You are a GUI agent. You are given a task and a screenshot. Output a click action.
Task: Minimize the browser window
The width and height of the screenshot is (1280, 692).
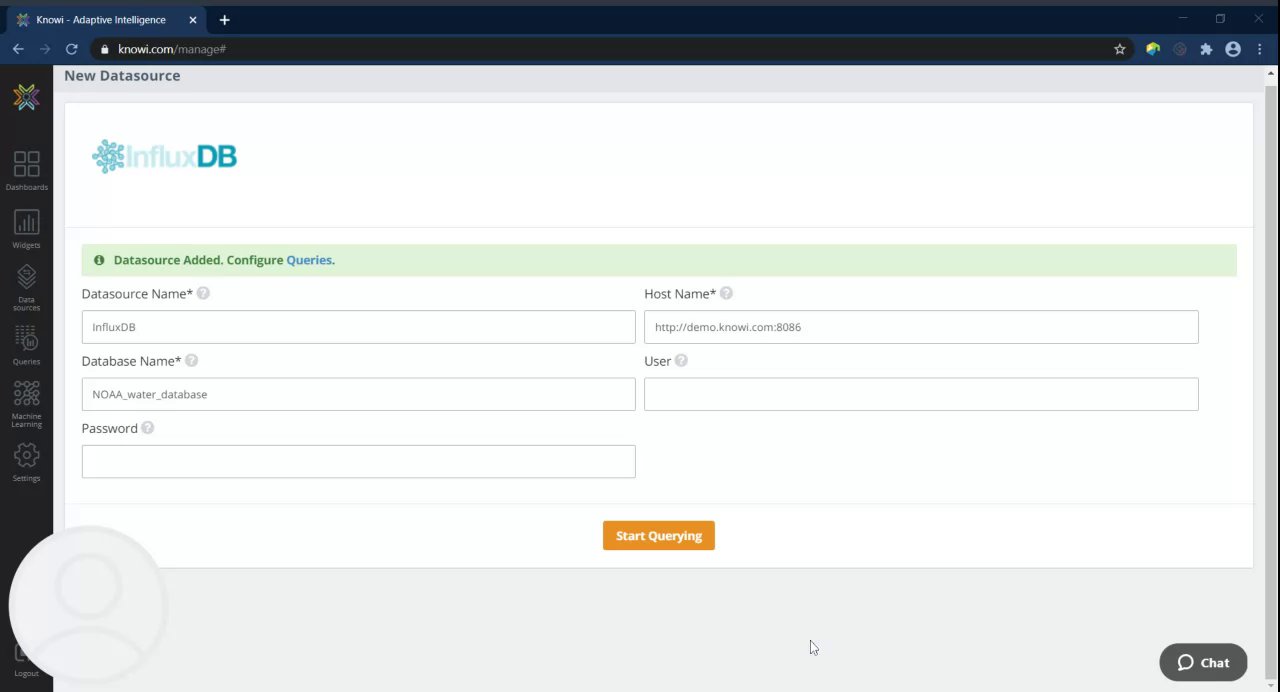click(1182, 18)
